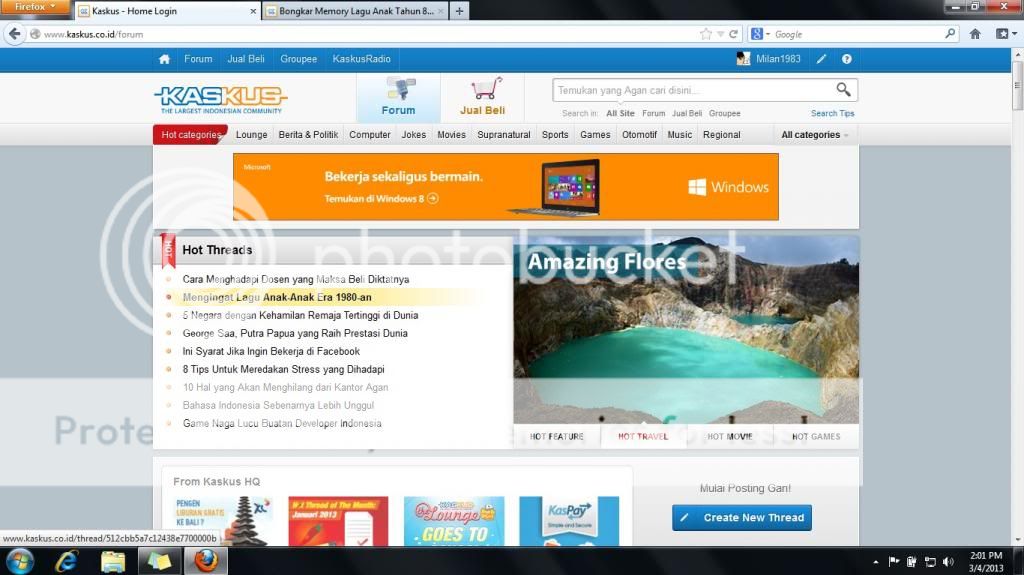Viewport: 1024px width, 575px height.
Task: Click the Milan1983 avatar picture
Action: point(743,59)
